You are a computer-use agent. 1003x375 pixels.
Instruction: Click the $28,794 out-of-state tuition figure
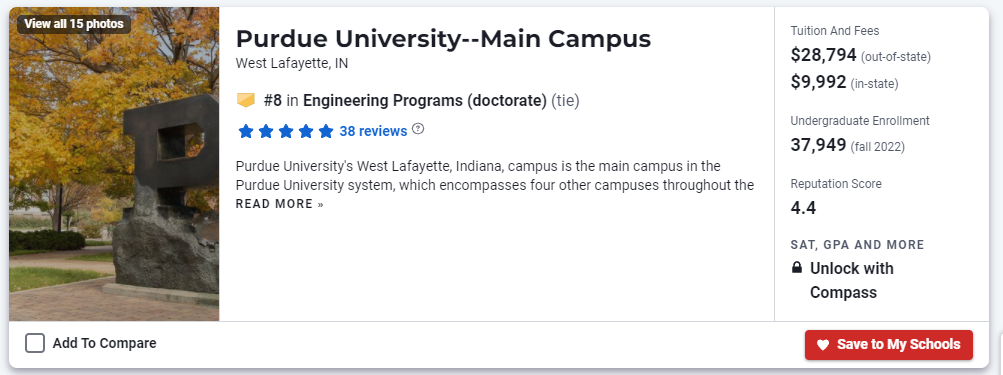point(823,56)
